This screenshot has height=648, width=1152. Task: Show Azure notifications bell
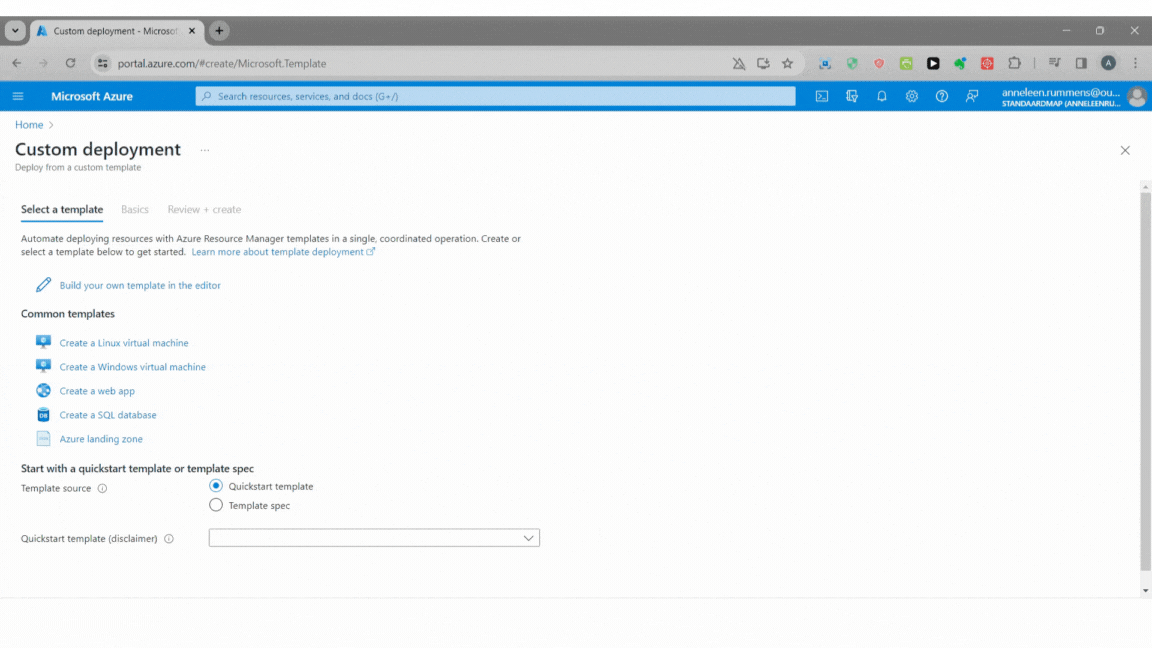click(x=882, y=96)
